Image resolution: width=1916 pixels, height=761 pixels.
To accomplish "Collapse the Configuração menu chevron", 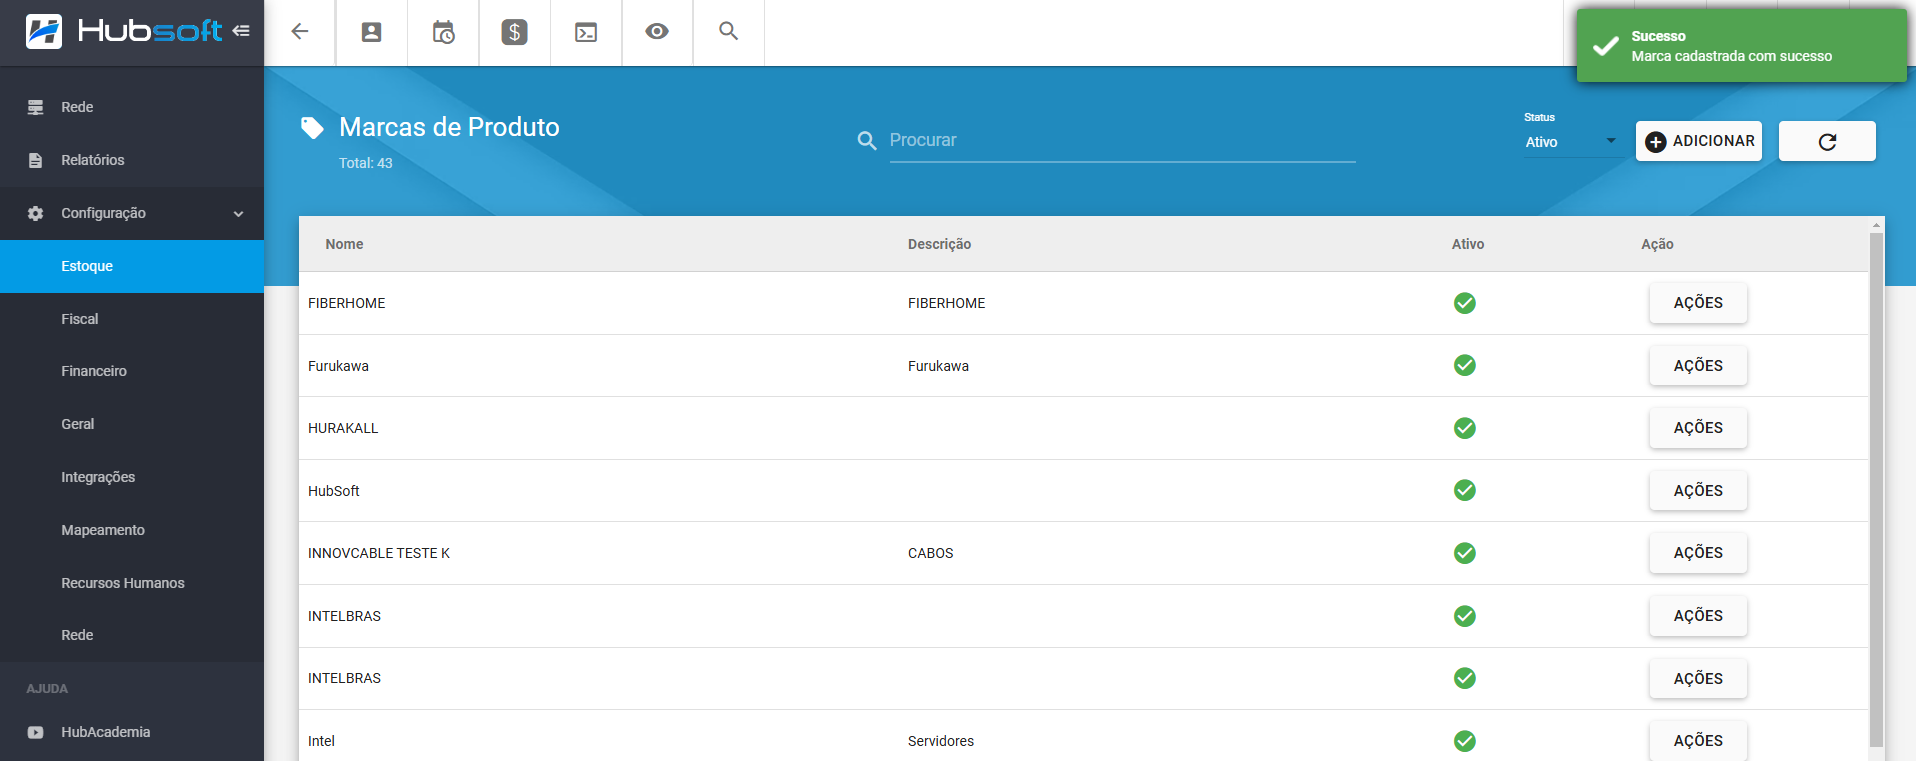I will coord(238,214).
